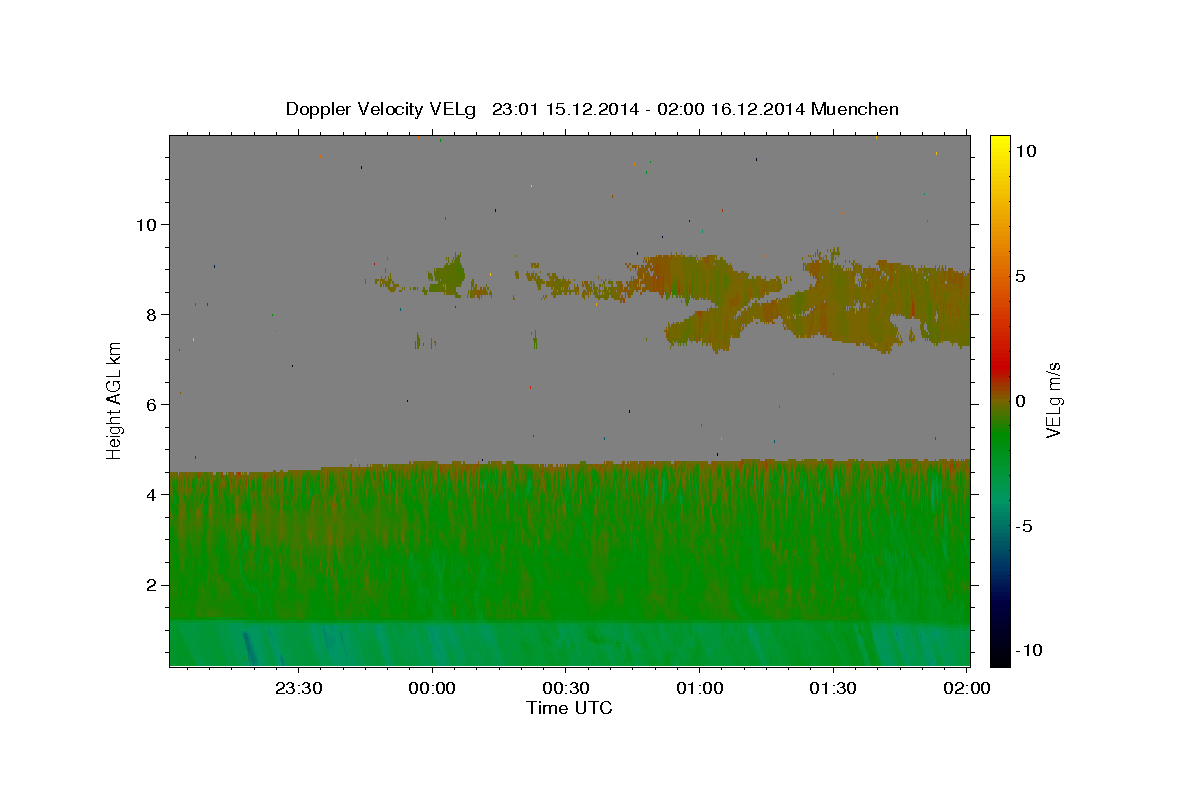Click the '00:30' time axis label
Image resolution: width=1200 pixels, height=800 pixels.
pyautogui.click(x=566, y=688)
